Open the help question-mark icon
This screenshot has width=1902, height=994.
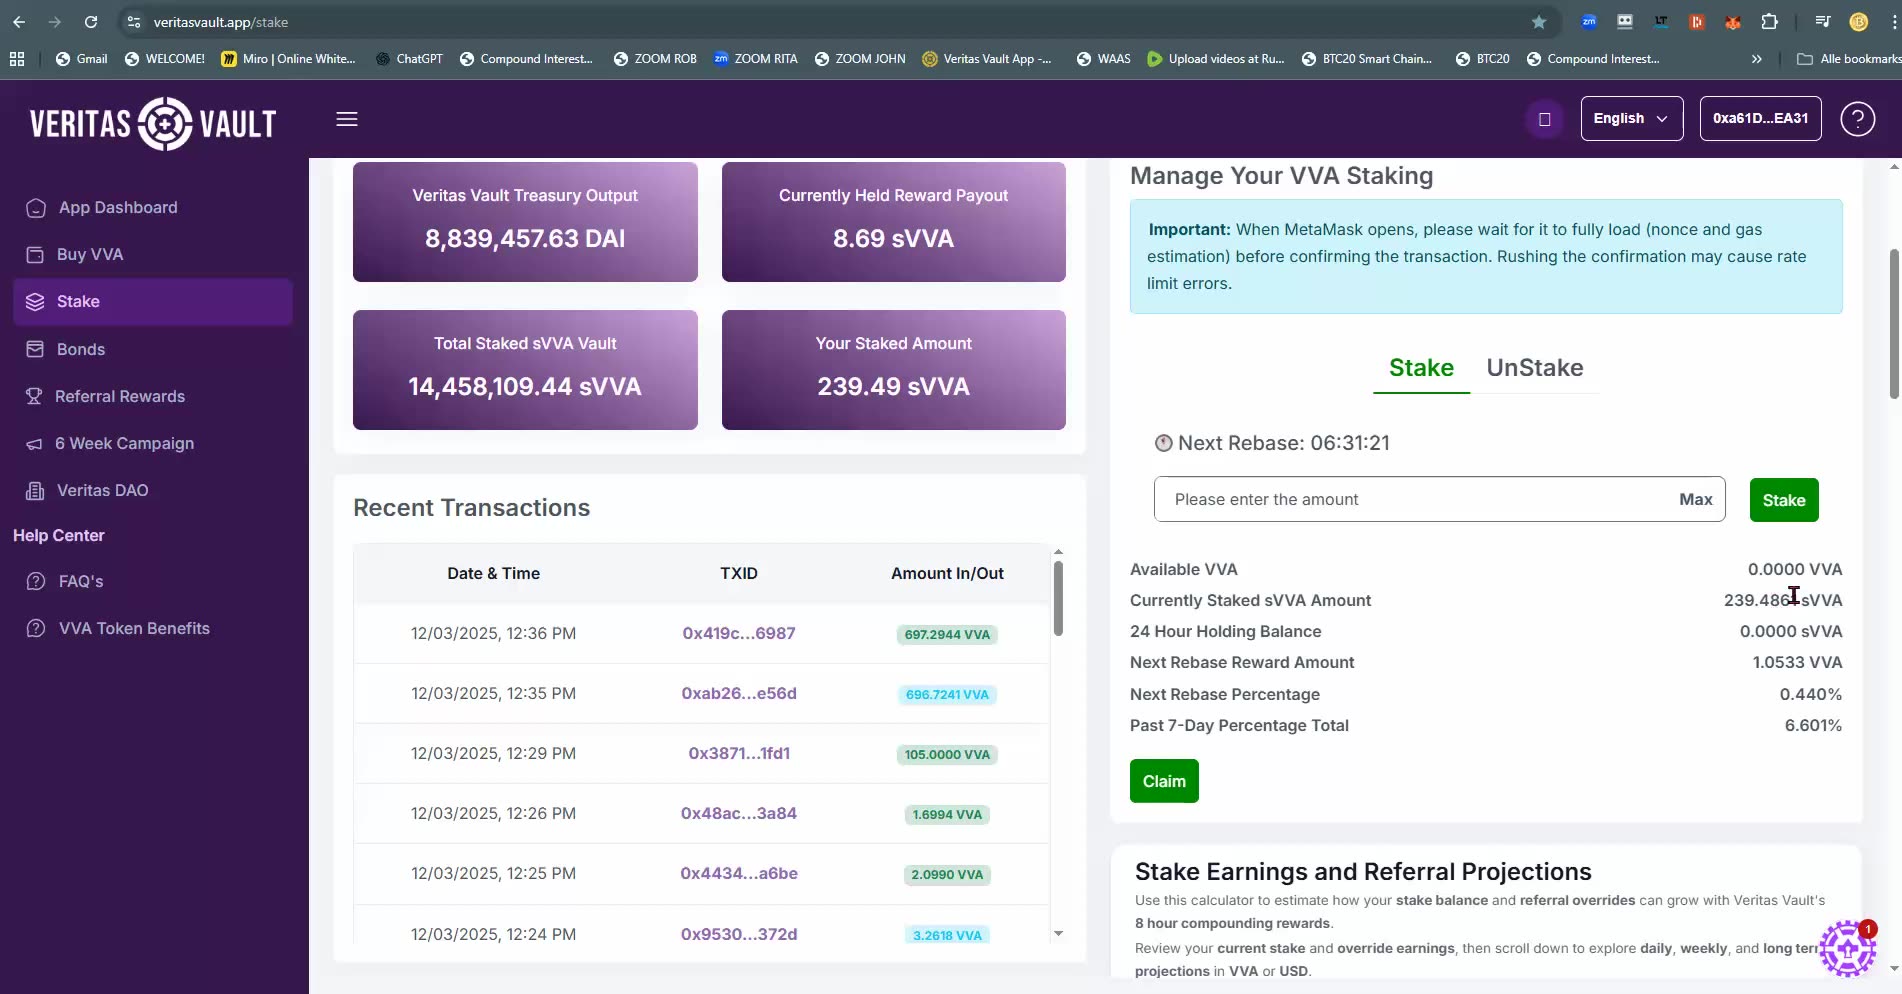pos(1858,118)
